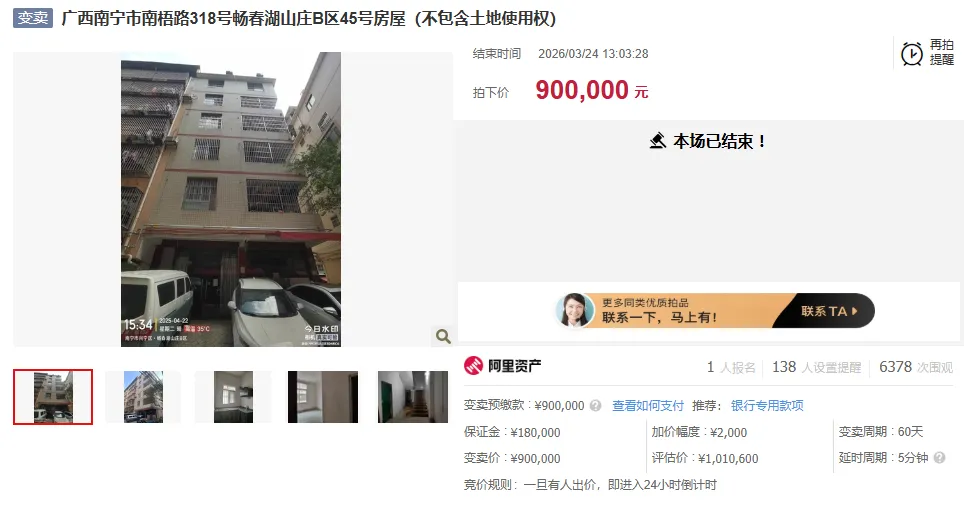Click the magnifier zoom icon on photo

[x=443, y=336]
